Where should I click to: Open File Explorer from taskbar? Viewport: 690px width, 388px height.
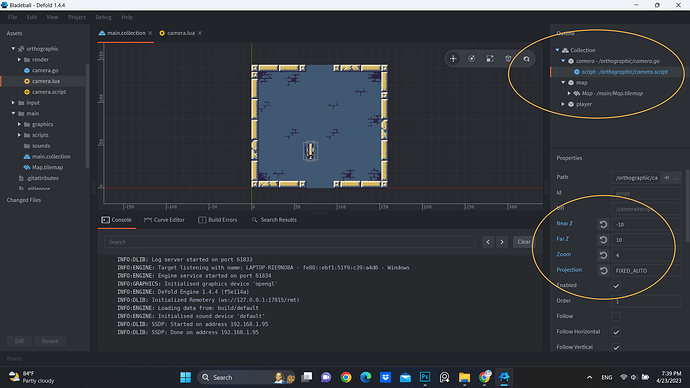click(x=464, y=377)
